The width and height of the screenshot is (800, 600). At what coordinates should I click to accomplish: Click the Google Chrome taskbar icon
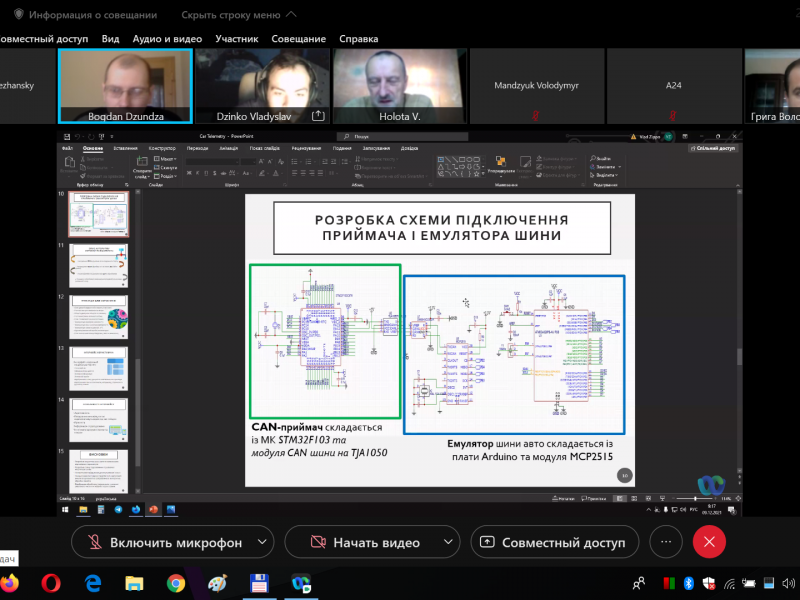coord(176,582)
